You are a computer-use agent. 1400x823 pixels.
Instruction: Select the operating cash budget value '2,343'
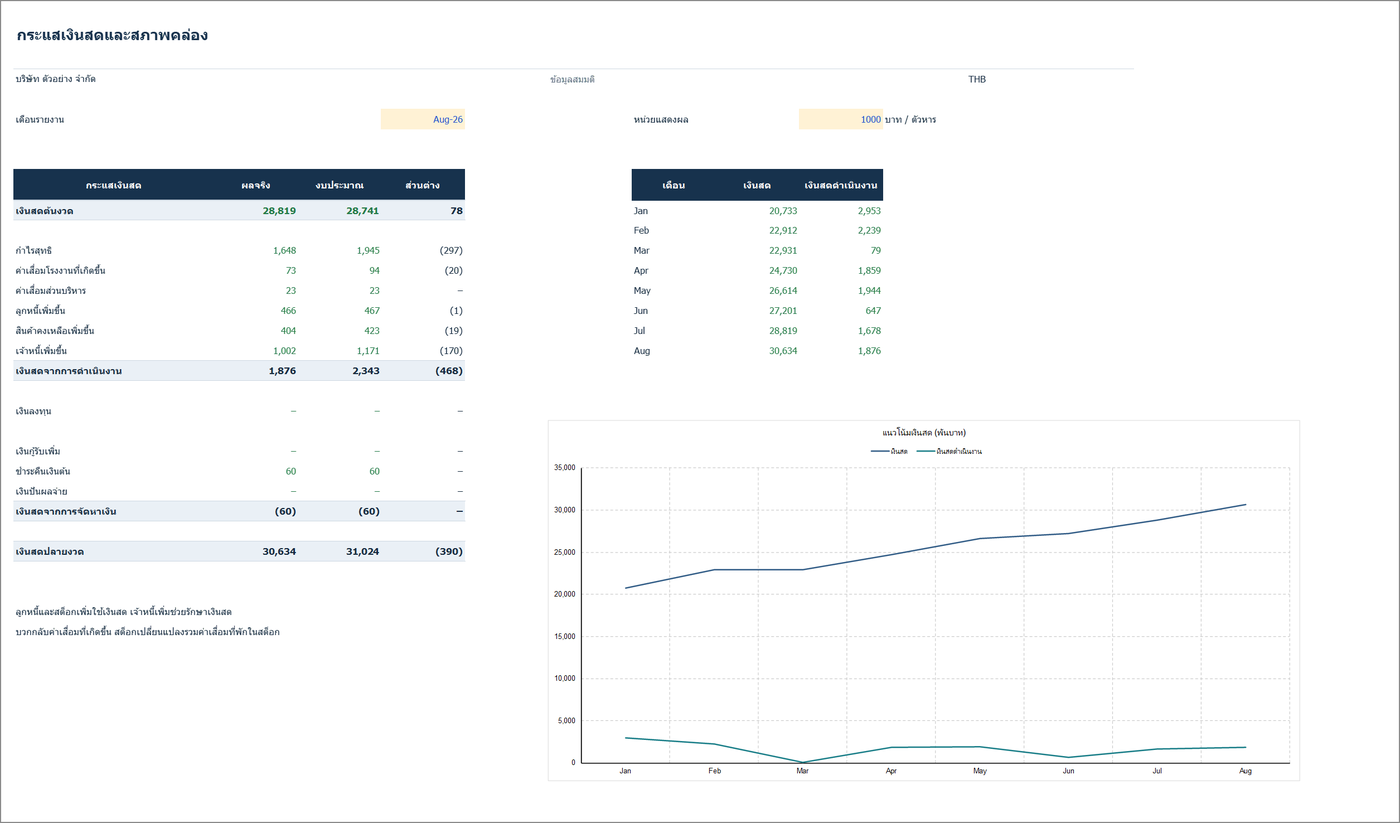pyautogui.click(x=366, y=371)
